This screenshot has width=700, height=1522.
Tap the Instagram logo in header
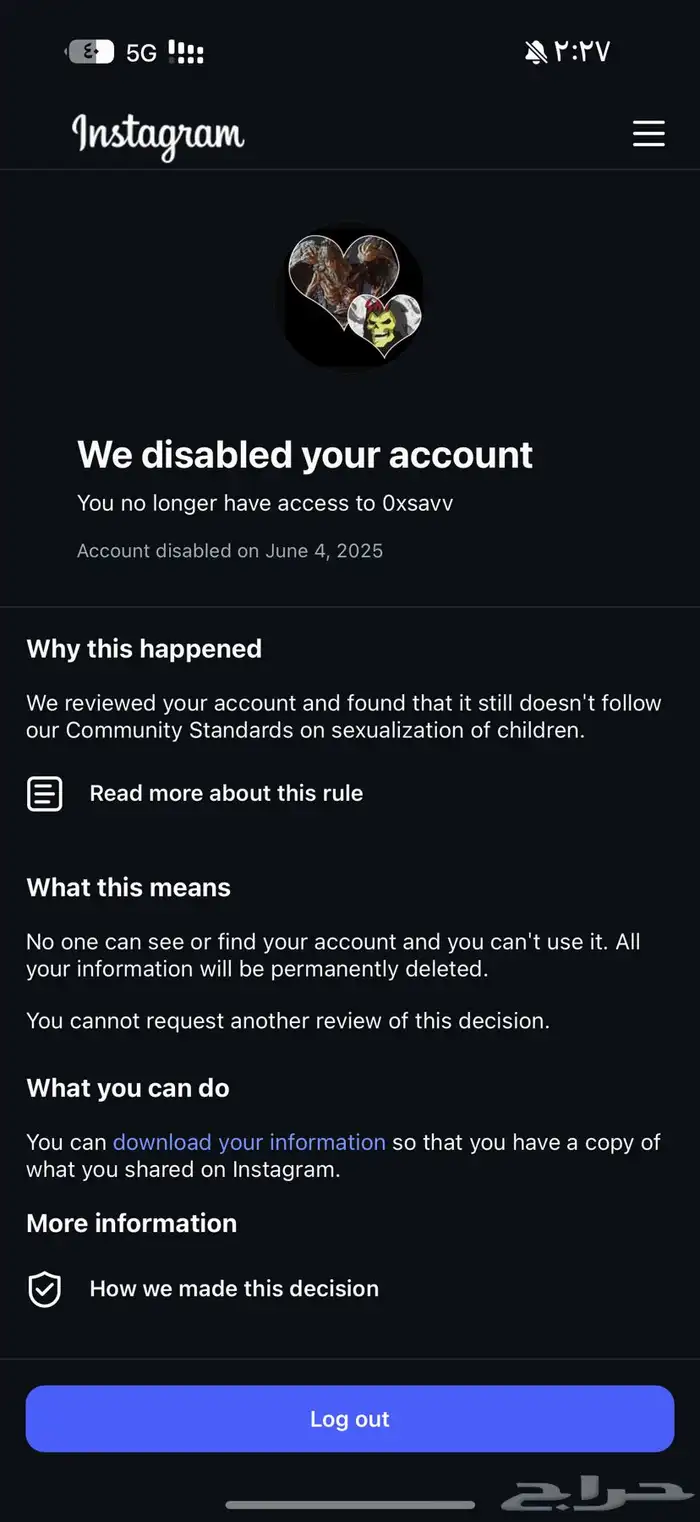pos(158,135)
